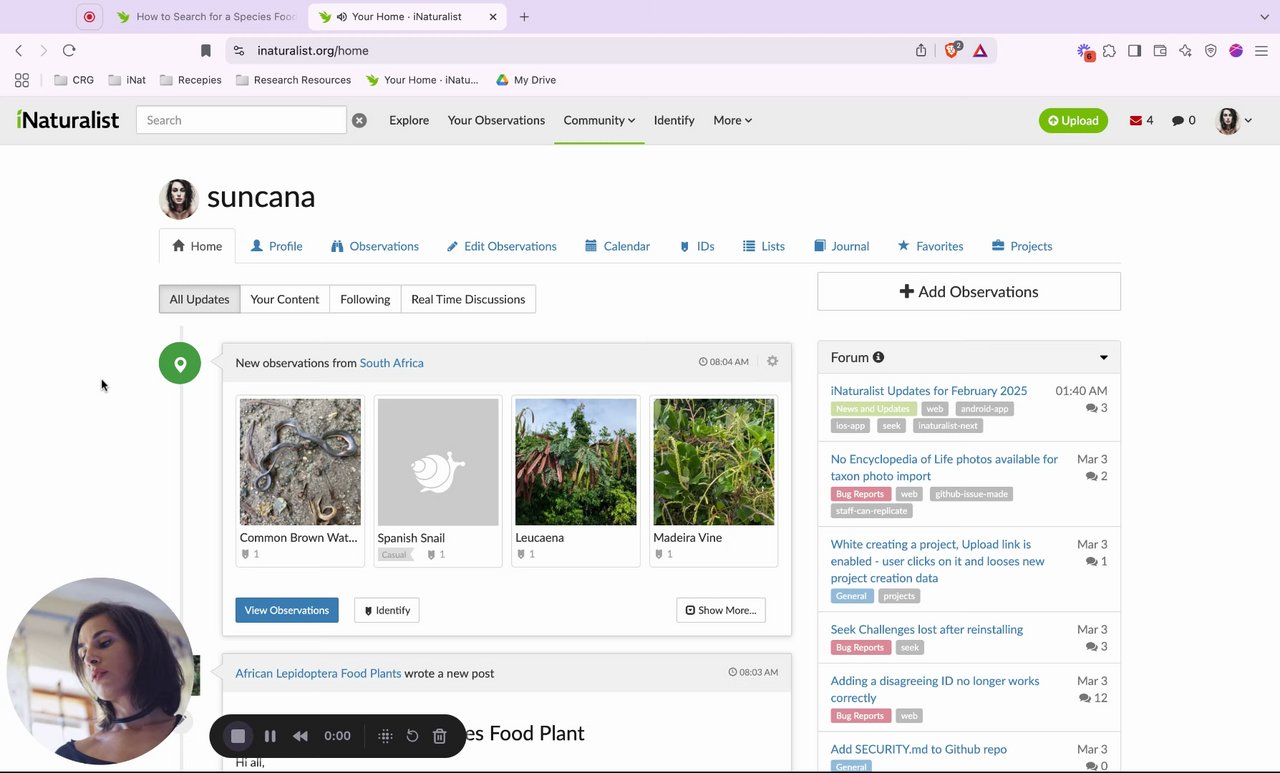Stop the screen recording
The image size is (1280, 773).
(x=238, y=736)
